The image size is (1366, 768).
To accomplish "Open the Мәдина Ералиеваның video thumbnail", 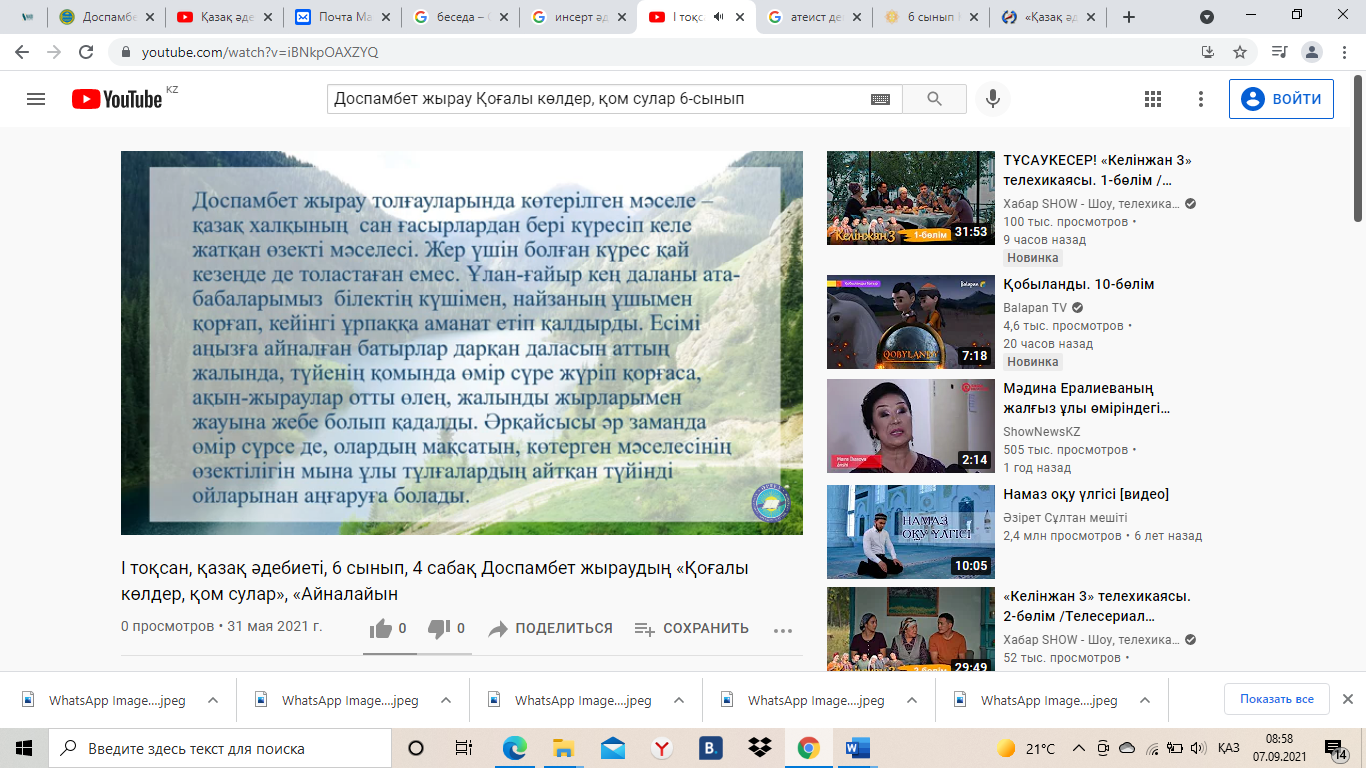I will (x=911, y=426).
